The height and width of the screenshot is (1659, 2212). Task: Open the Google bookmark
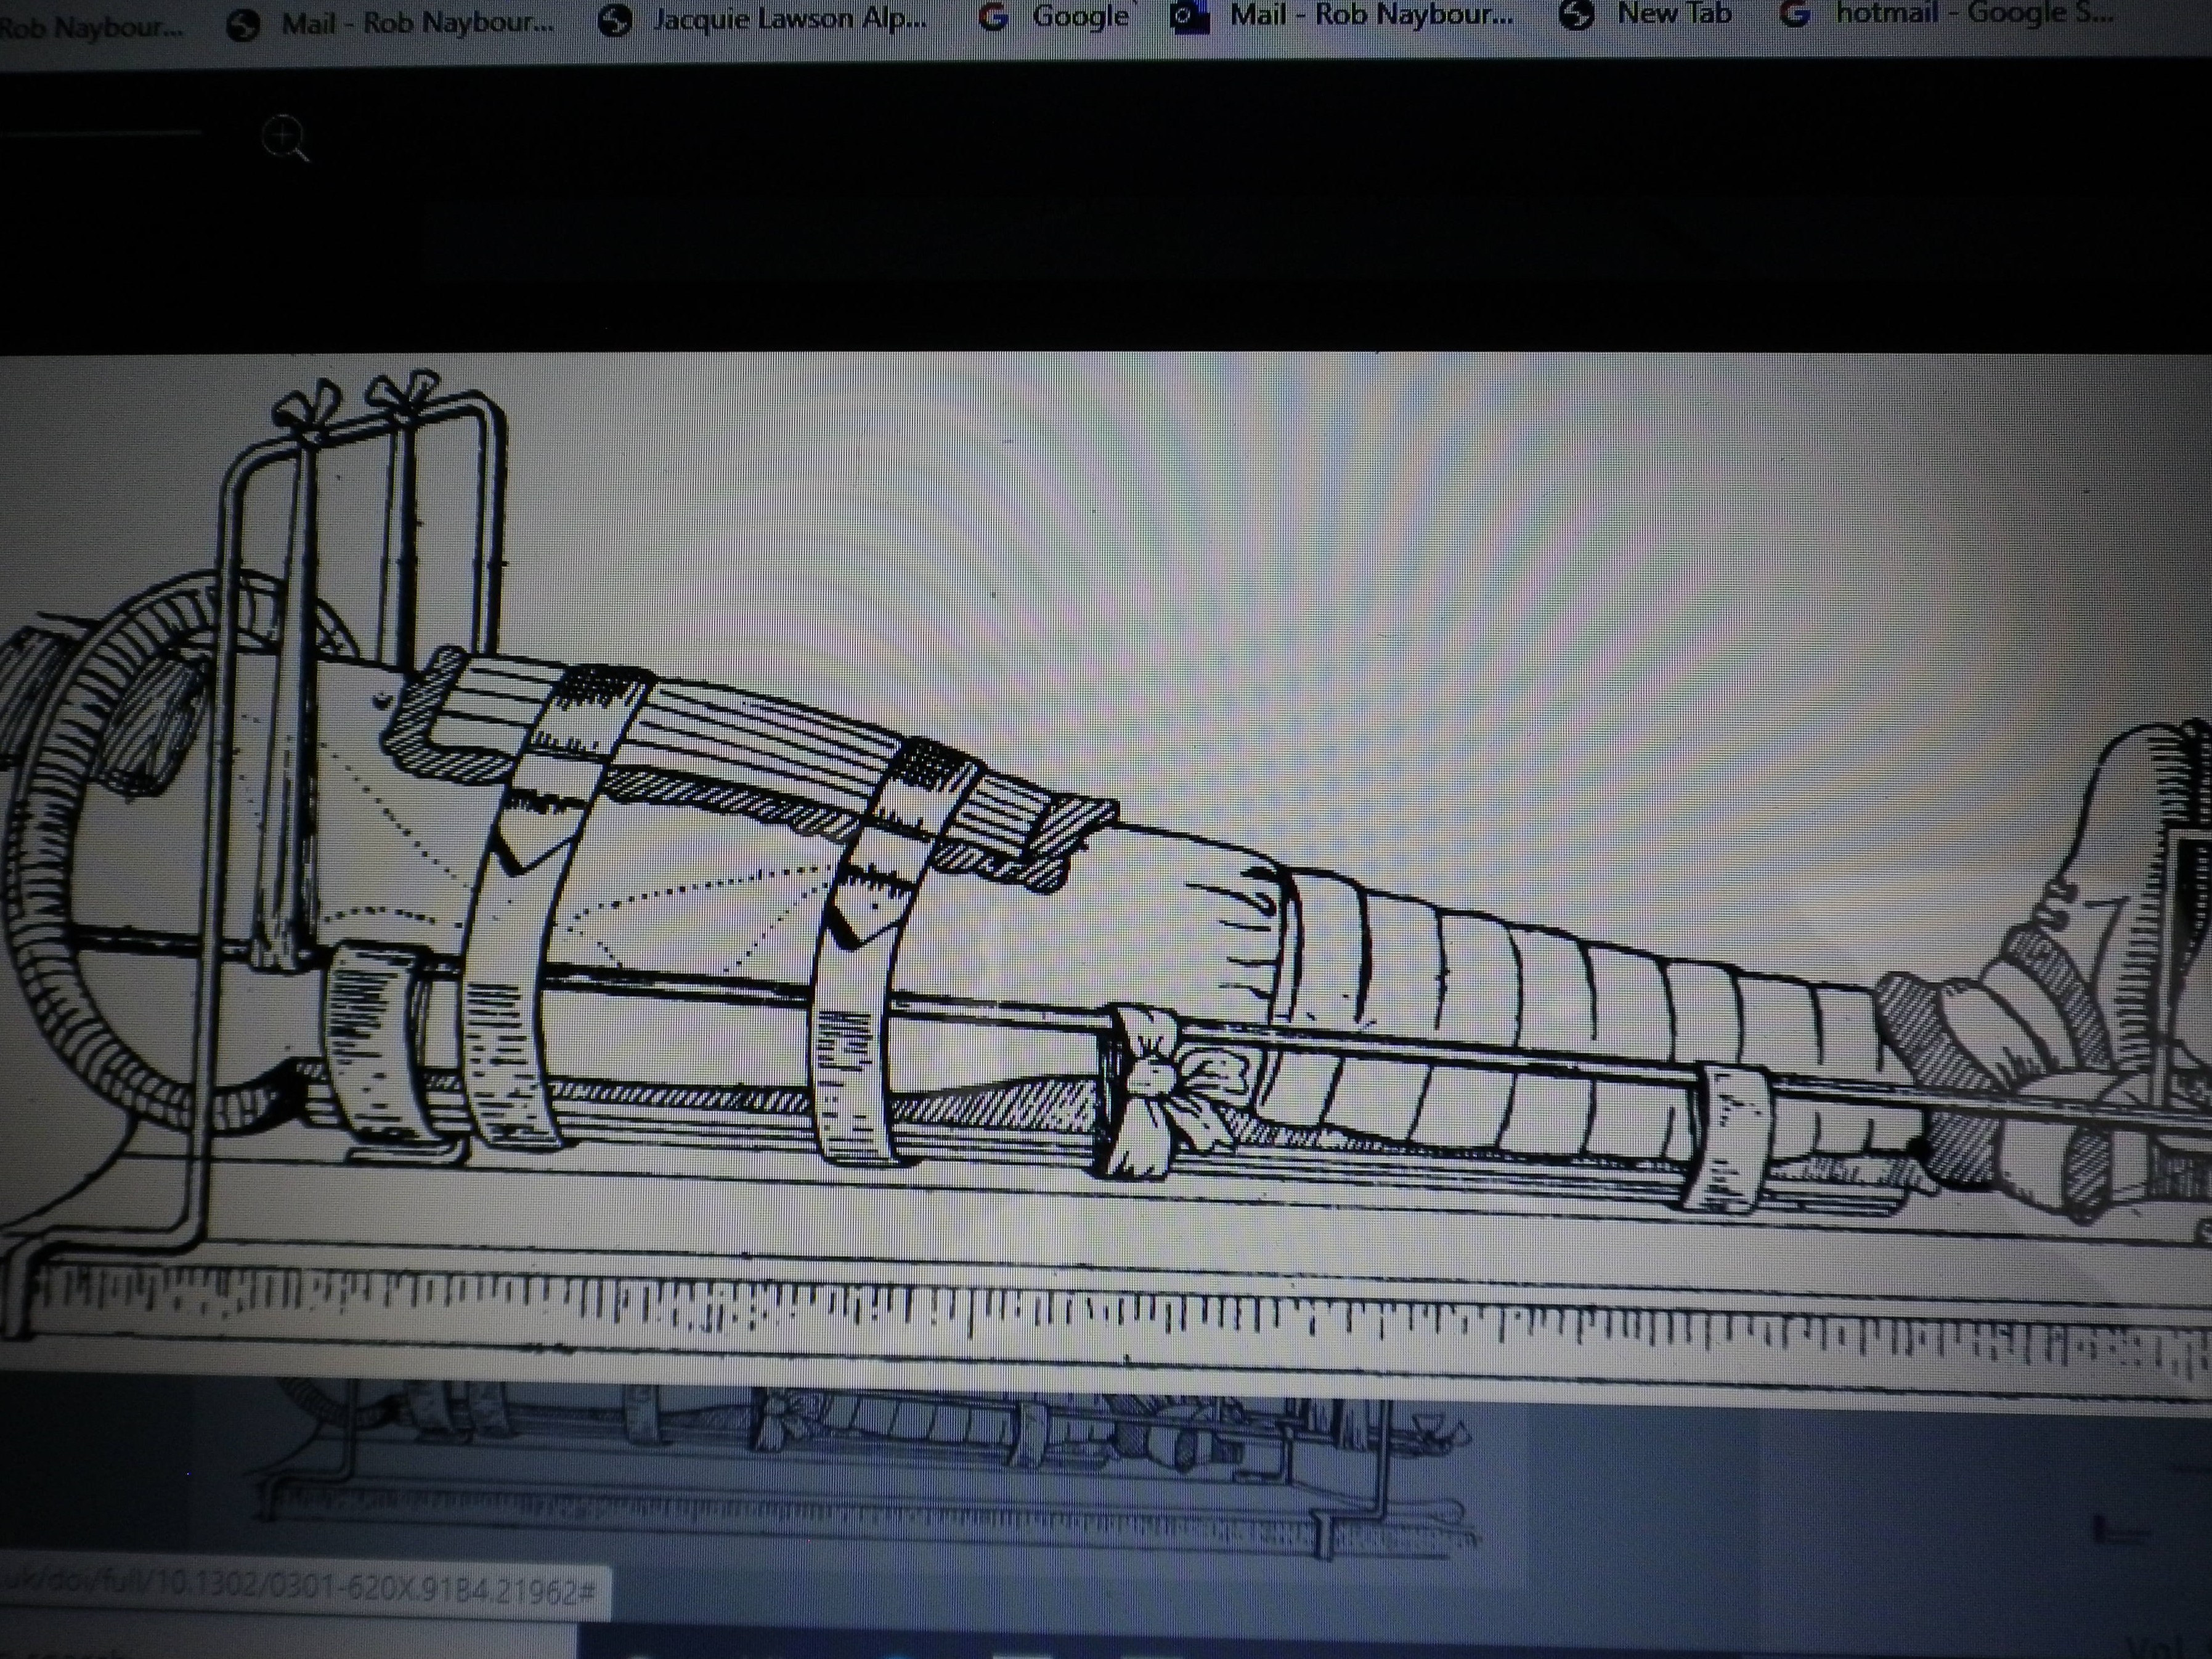coord(1054,17)
